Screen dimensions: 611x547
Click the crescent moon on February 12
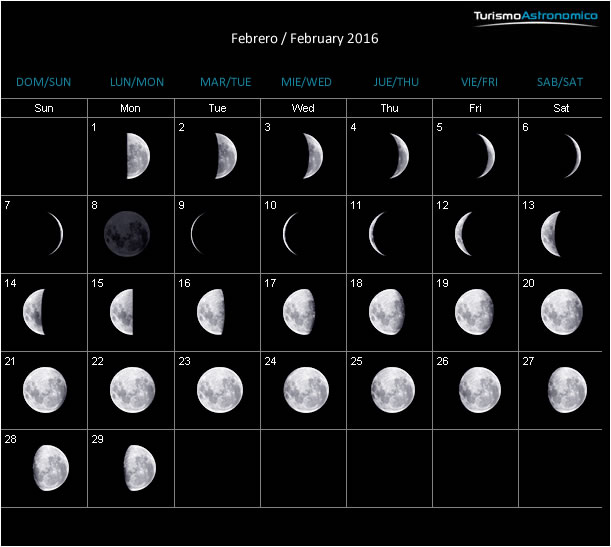tap(464, 234)
